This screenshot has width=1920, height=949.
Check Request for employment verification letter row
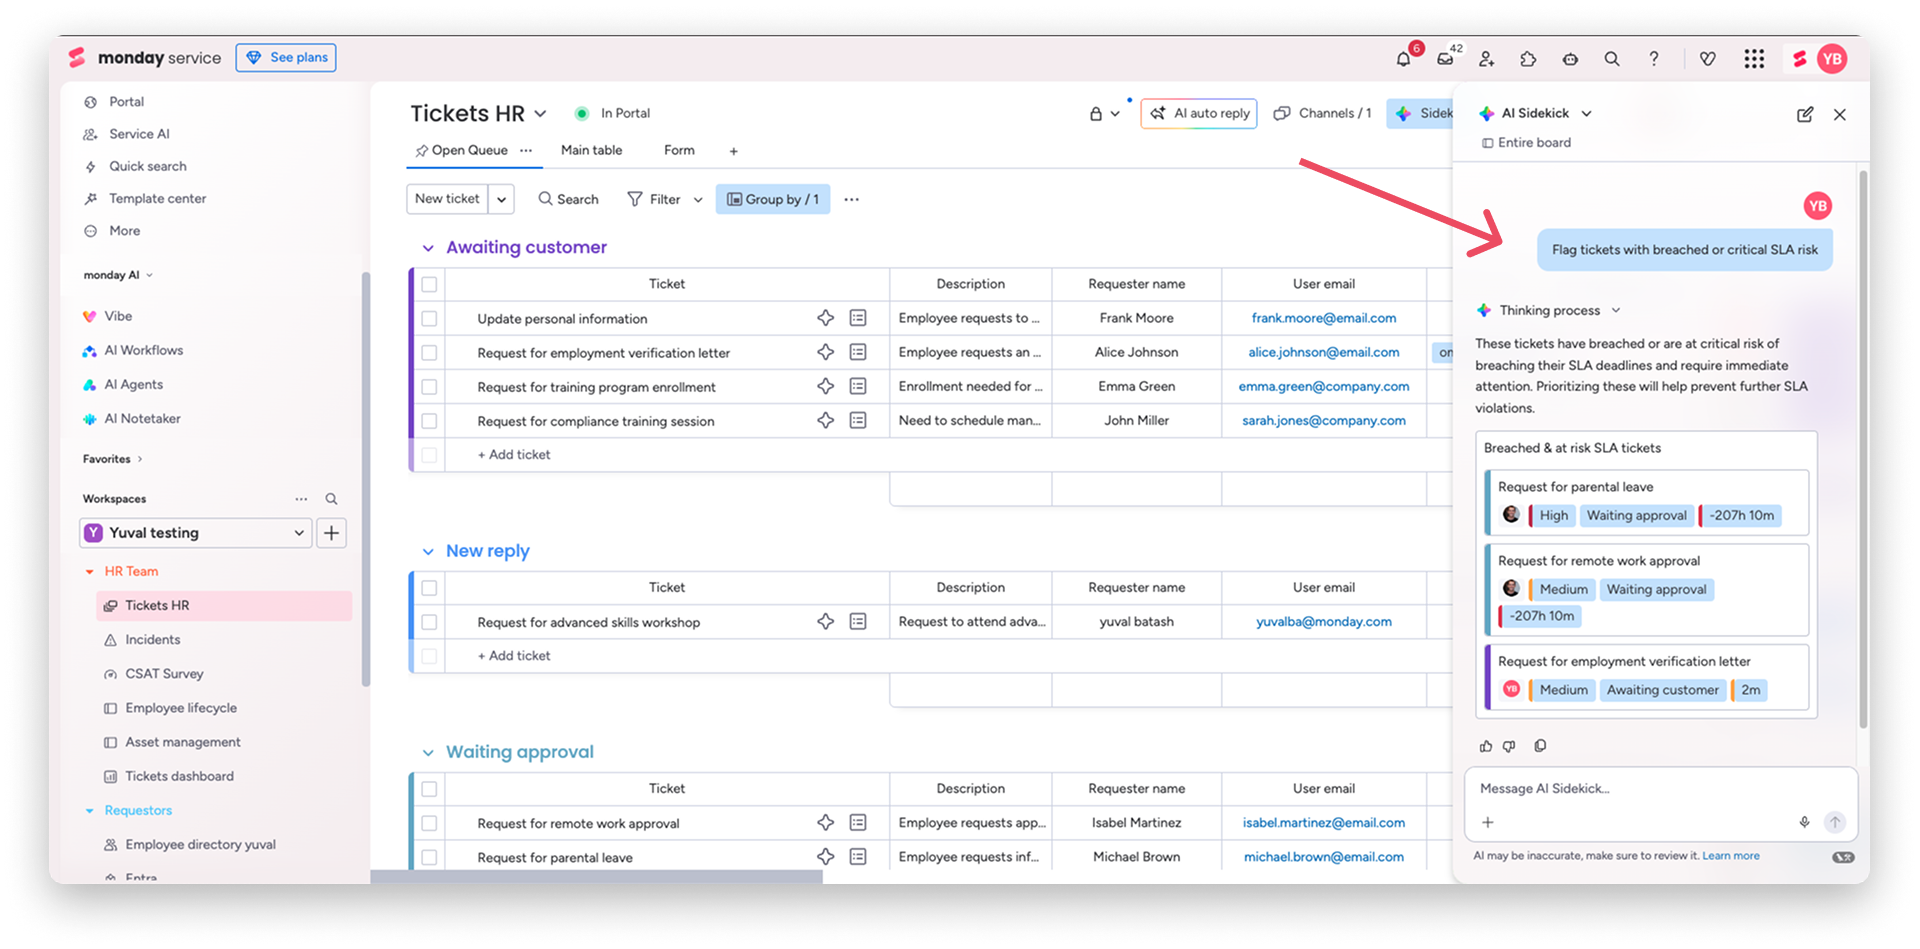(x=429, y=352)
